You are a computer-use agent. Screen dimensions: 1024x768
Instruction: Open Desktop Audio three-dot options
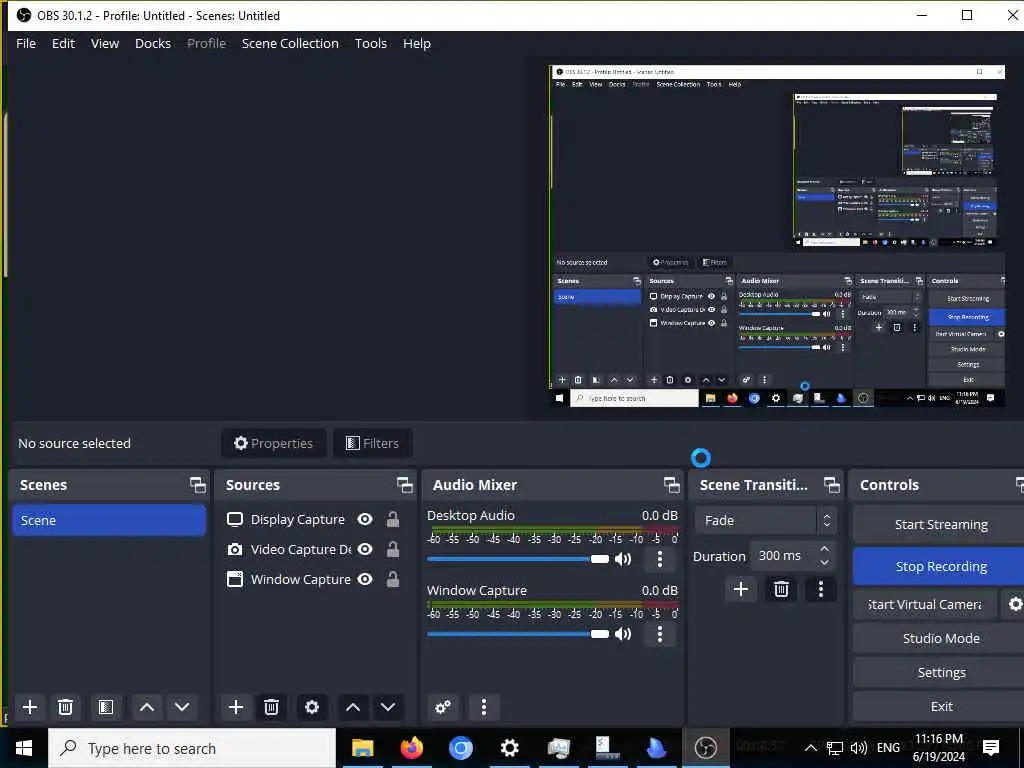tap(660, 559)
